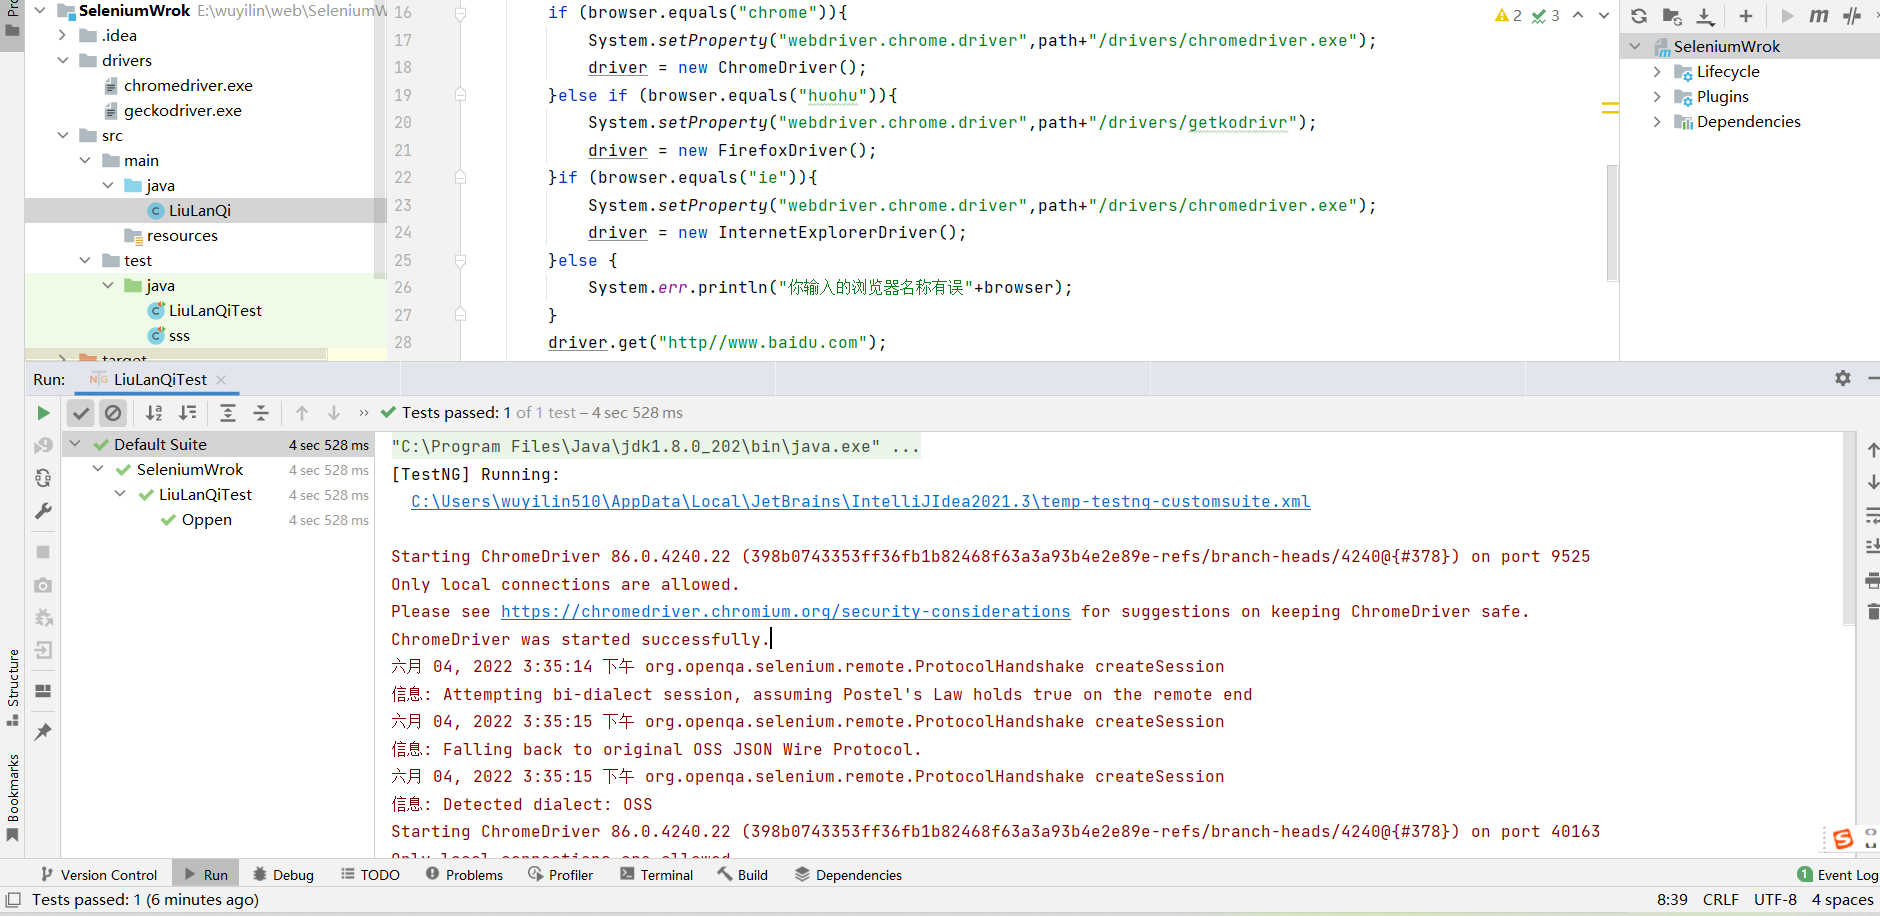Select Oppen test result
This screenshot has width=1880, height=916.
pos(206,520)
